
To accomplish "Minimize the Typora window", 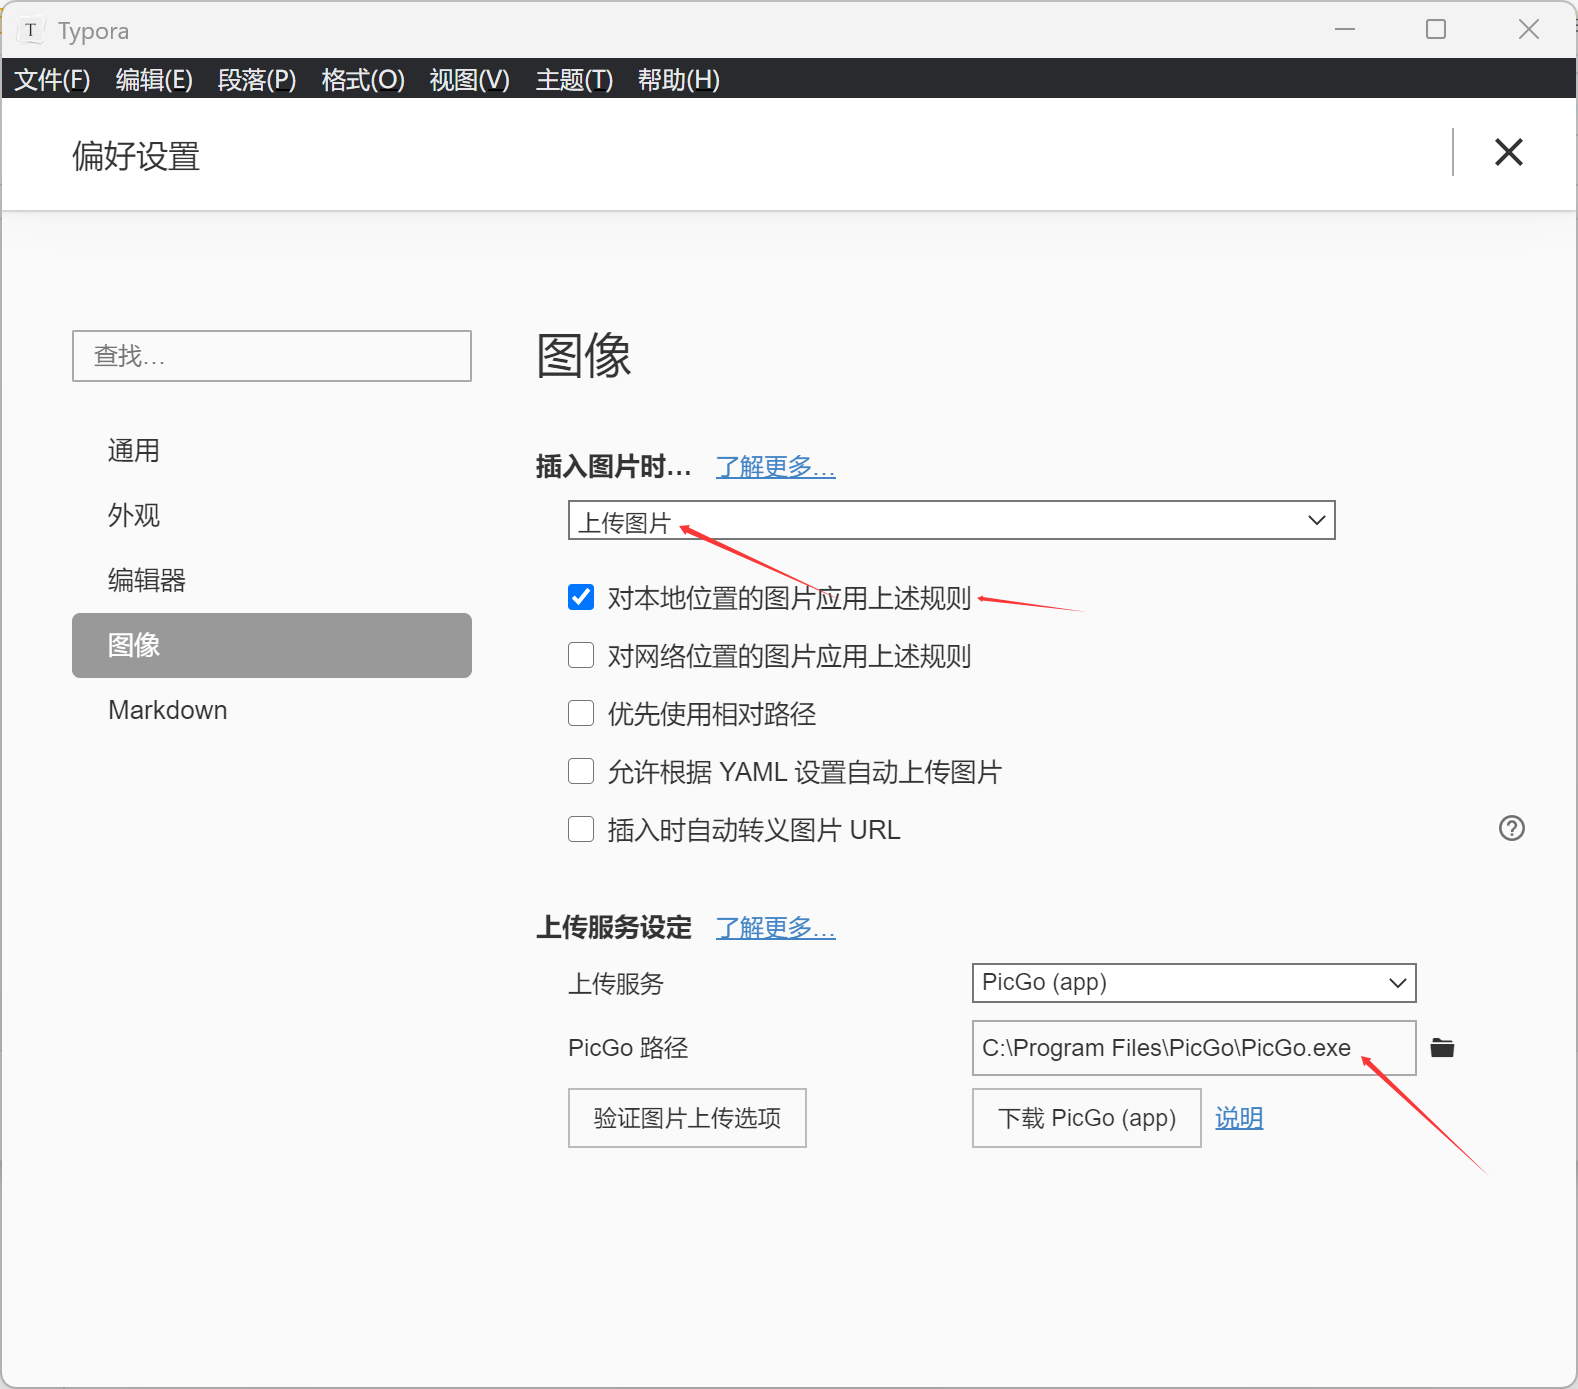I will pos(1345,29).
